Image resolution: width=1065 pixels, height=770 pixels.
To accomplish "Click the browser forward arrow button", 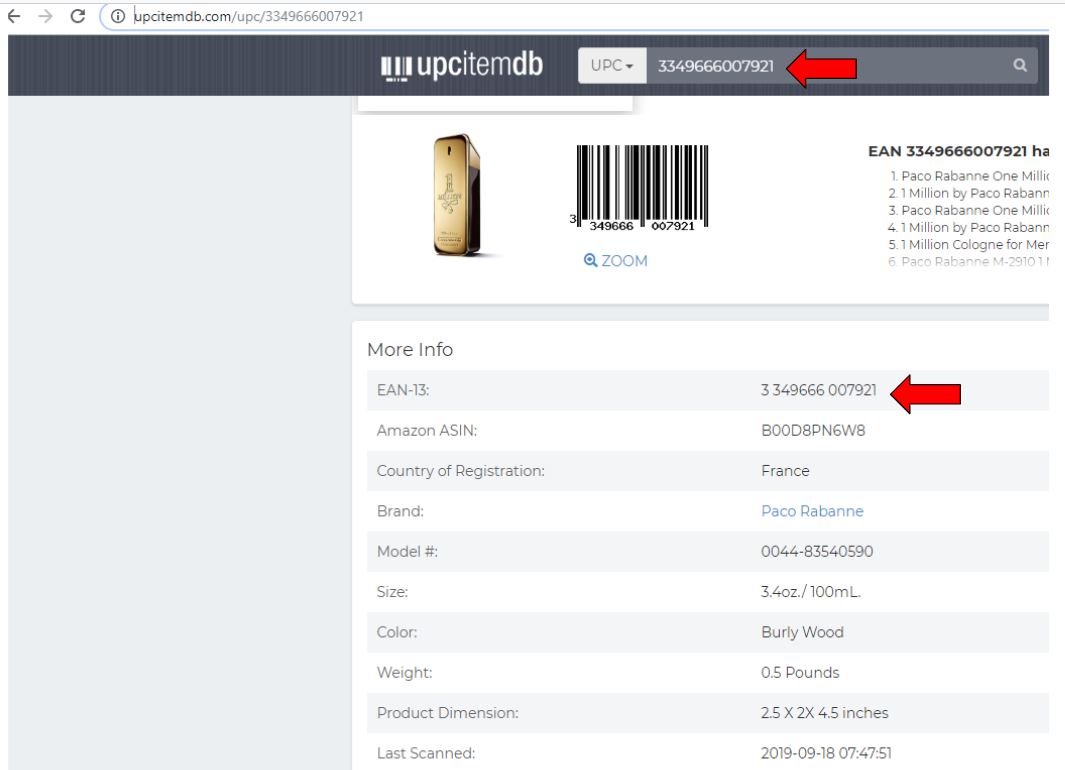I will click(x=46, y=14).
